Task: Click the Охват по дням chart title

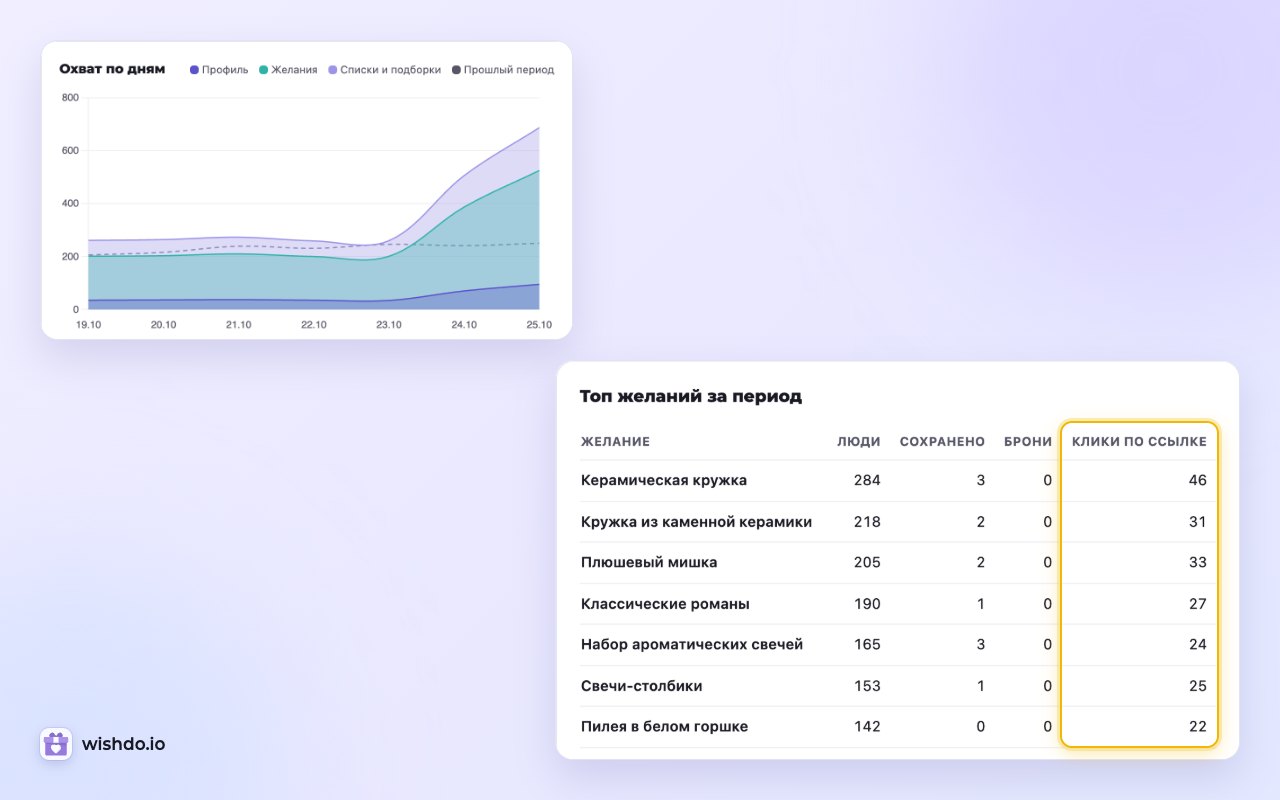Action: click(112, 70)
